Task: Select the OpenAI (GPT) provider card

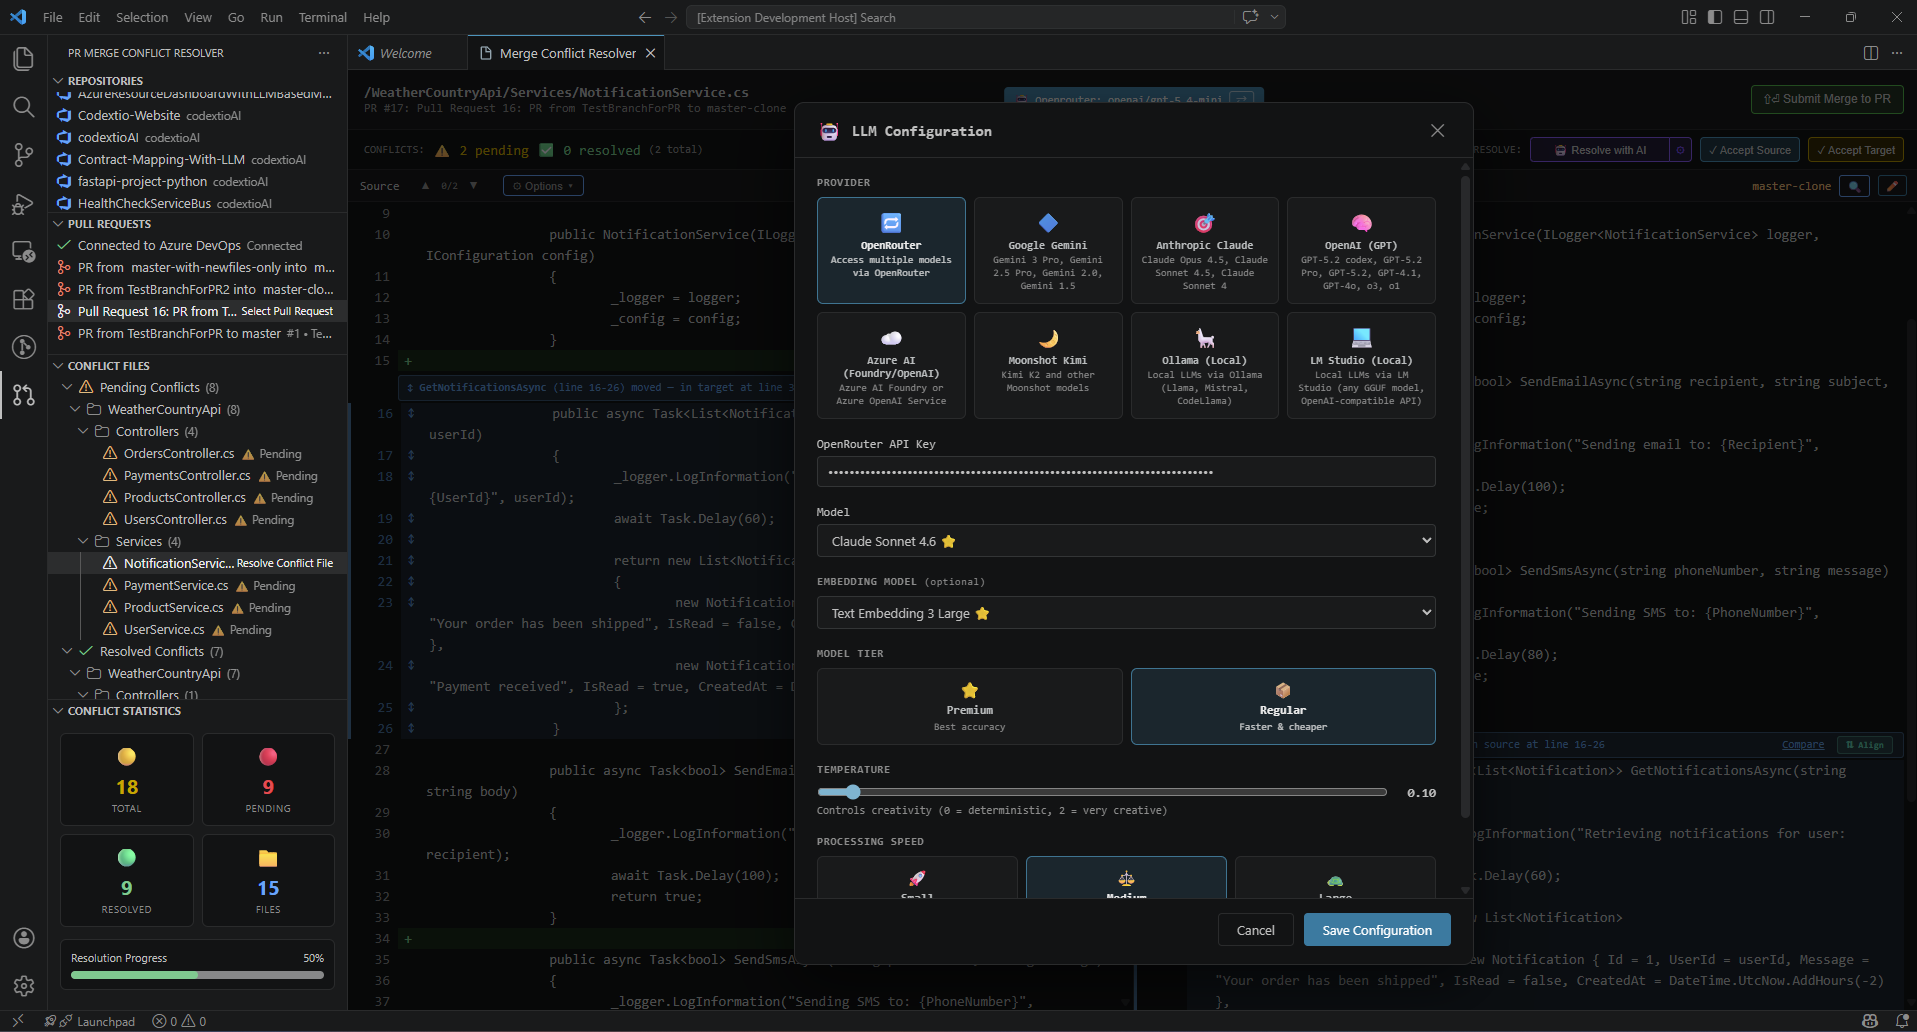Action: (1361, 250)
